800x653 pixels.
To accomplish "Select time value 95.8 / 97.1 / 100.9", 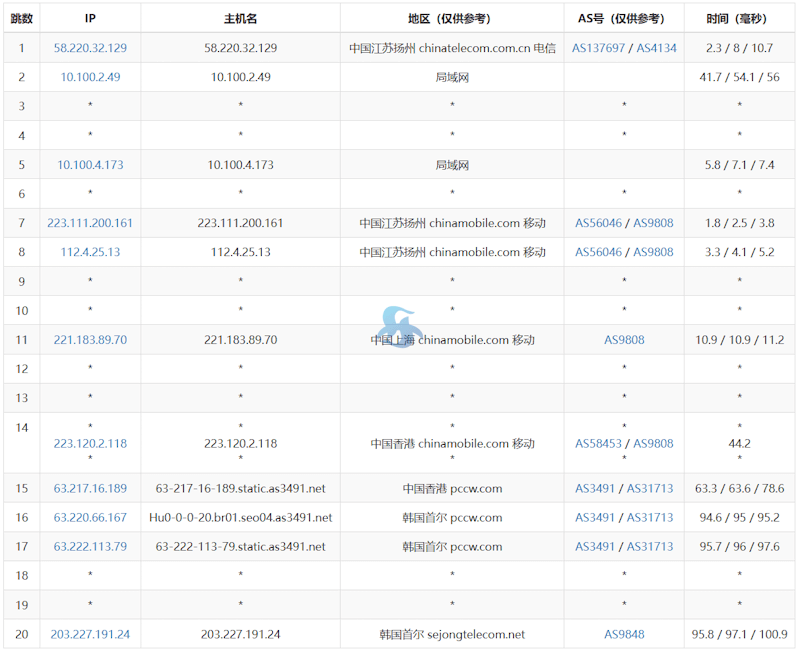I will [739, 634].
